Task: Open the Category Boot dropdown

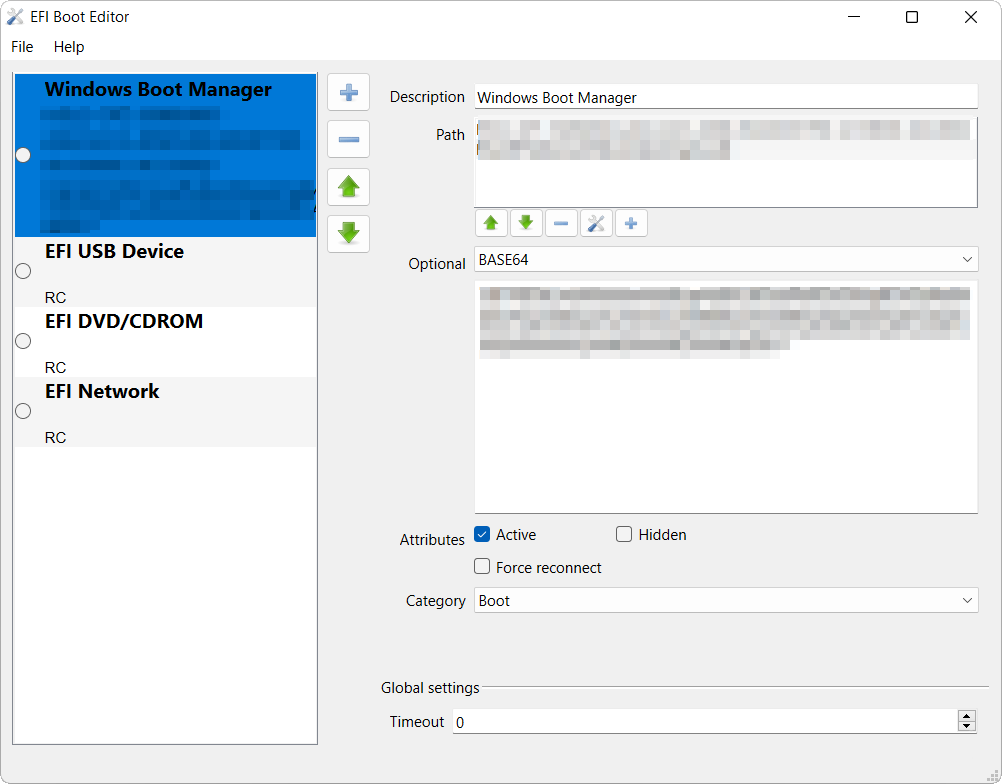Action: 726,601
